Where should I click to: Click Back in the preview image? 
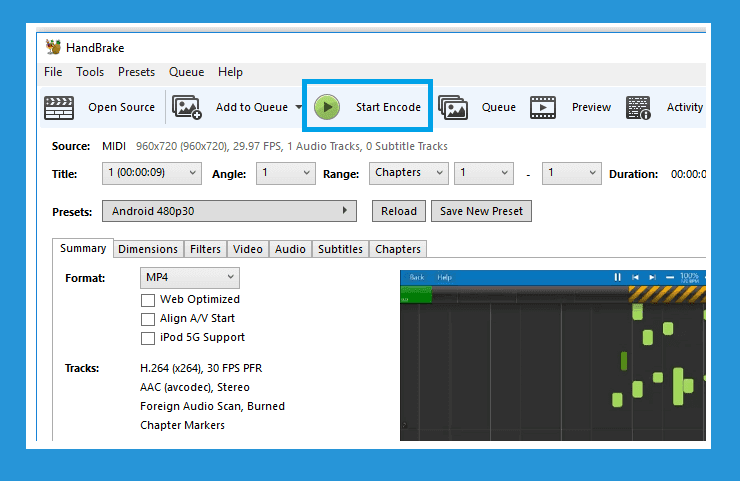[417, 277]
